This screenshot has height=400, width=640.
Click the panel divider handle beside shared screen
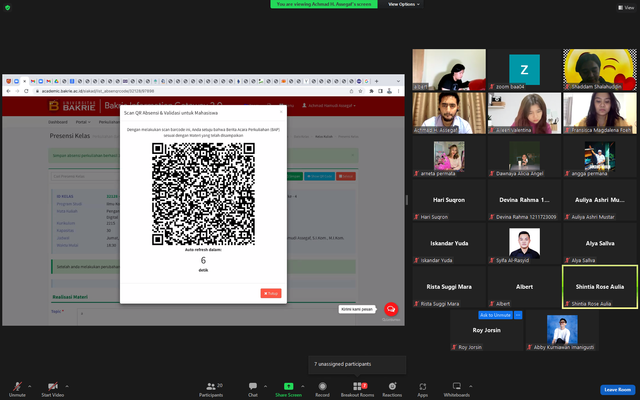pyautogui.click(x=407, y=200)
